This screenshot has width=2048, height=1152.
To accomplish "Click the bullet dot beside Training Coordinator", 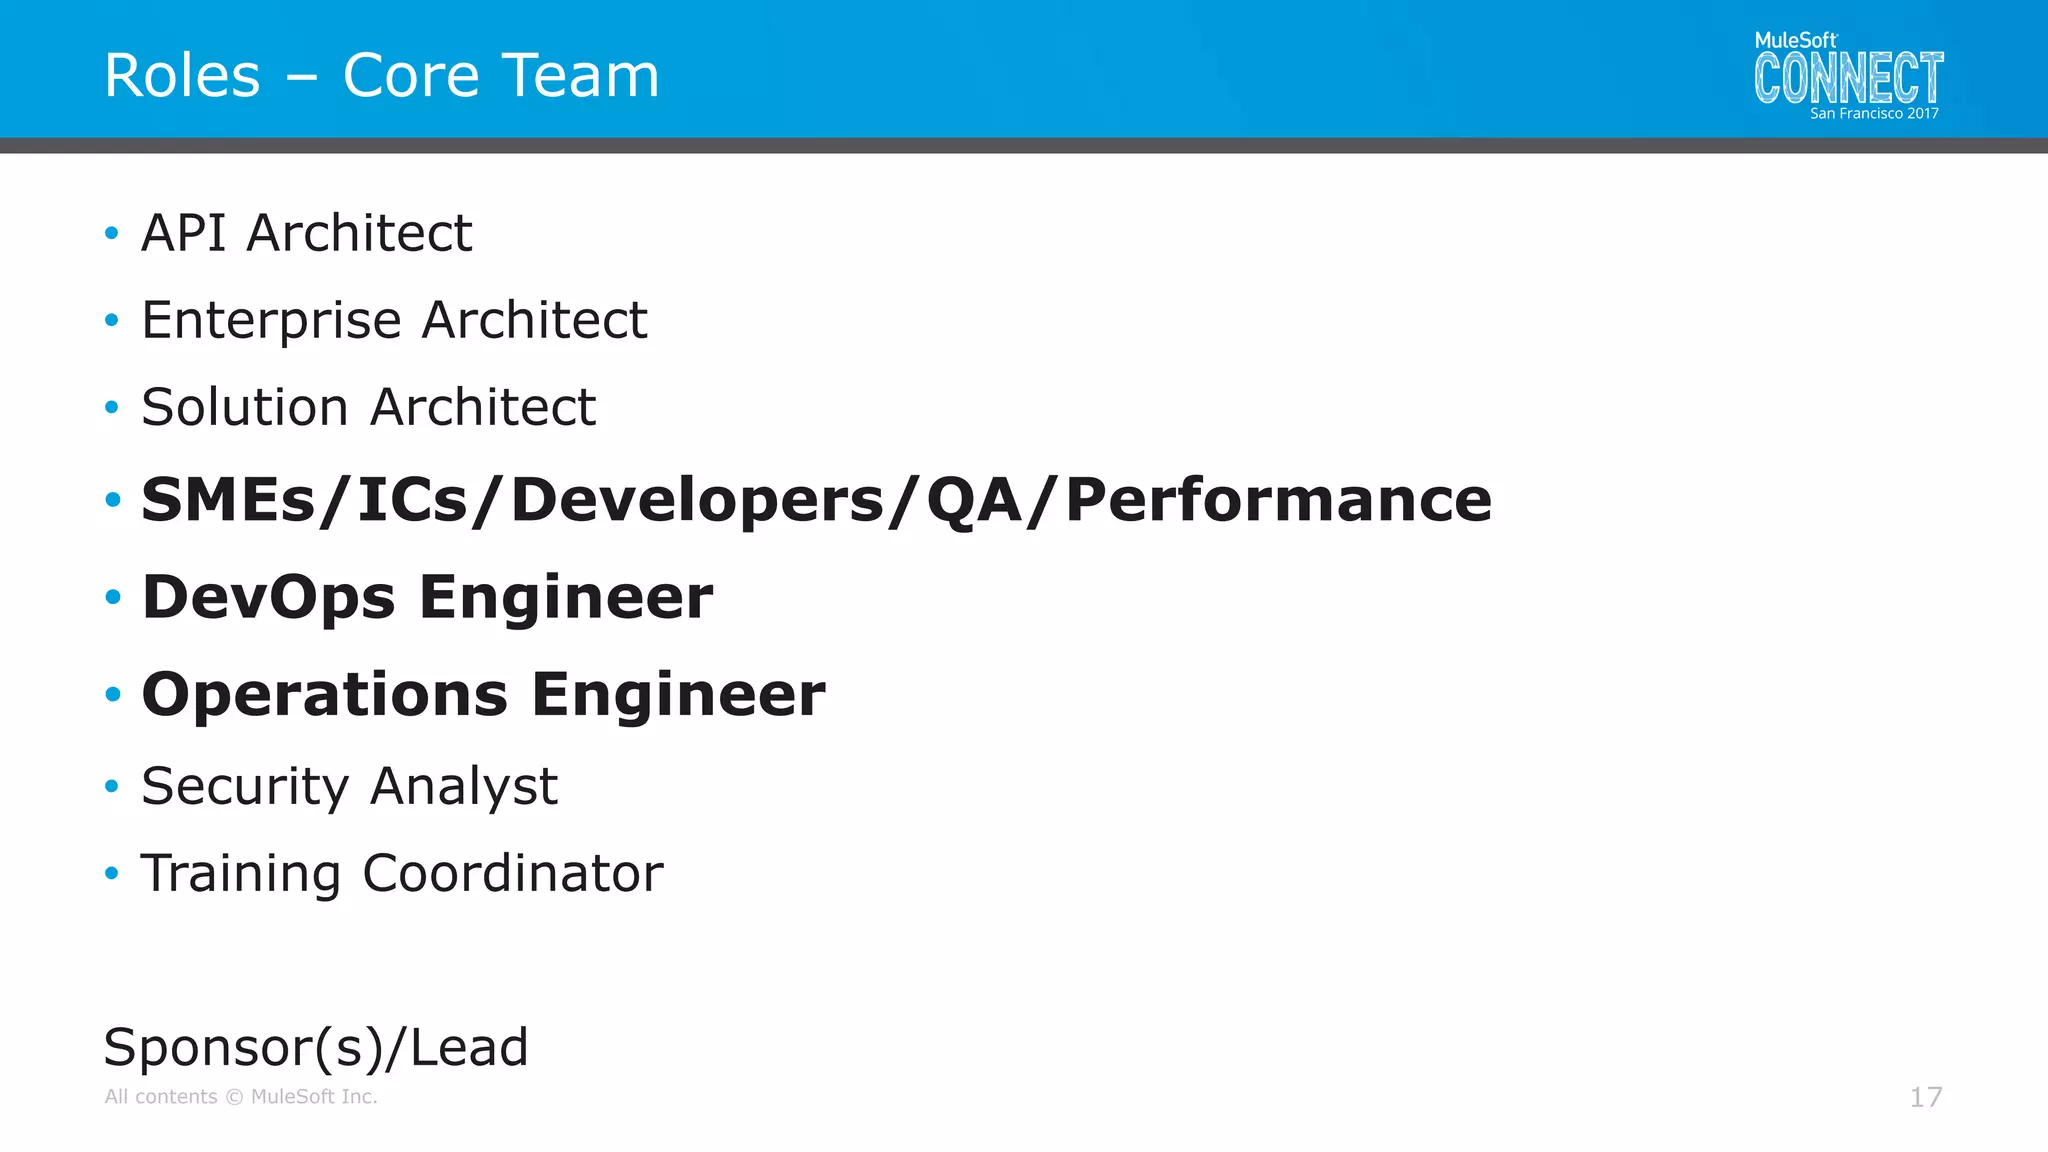I will click(x=112, y=874).
